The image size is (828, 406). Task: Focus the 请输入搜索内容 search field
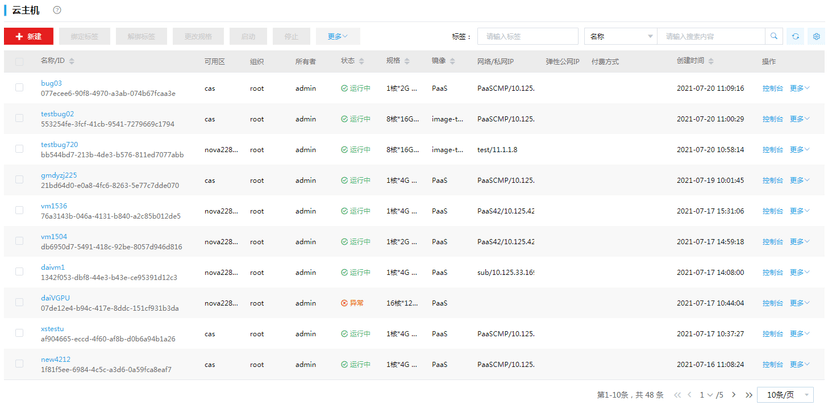click(711, 36)
